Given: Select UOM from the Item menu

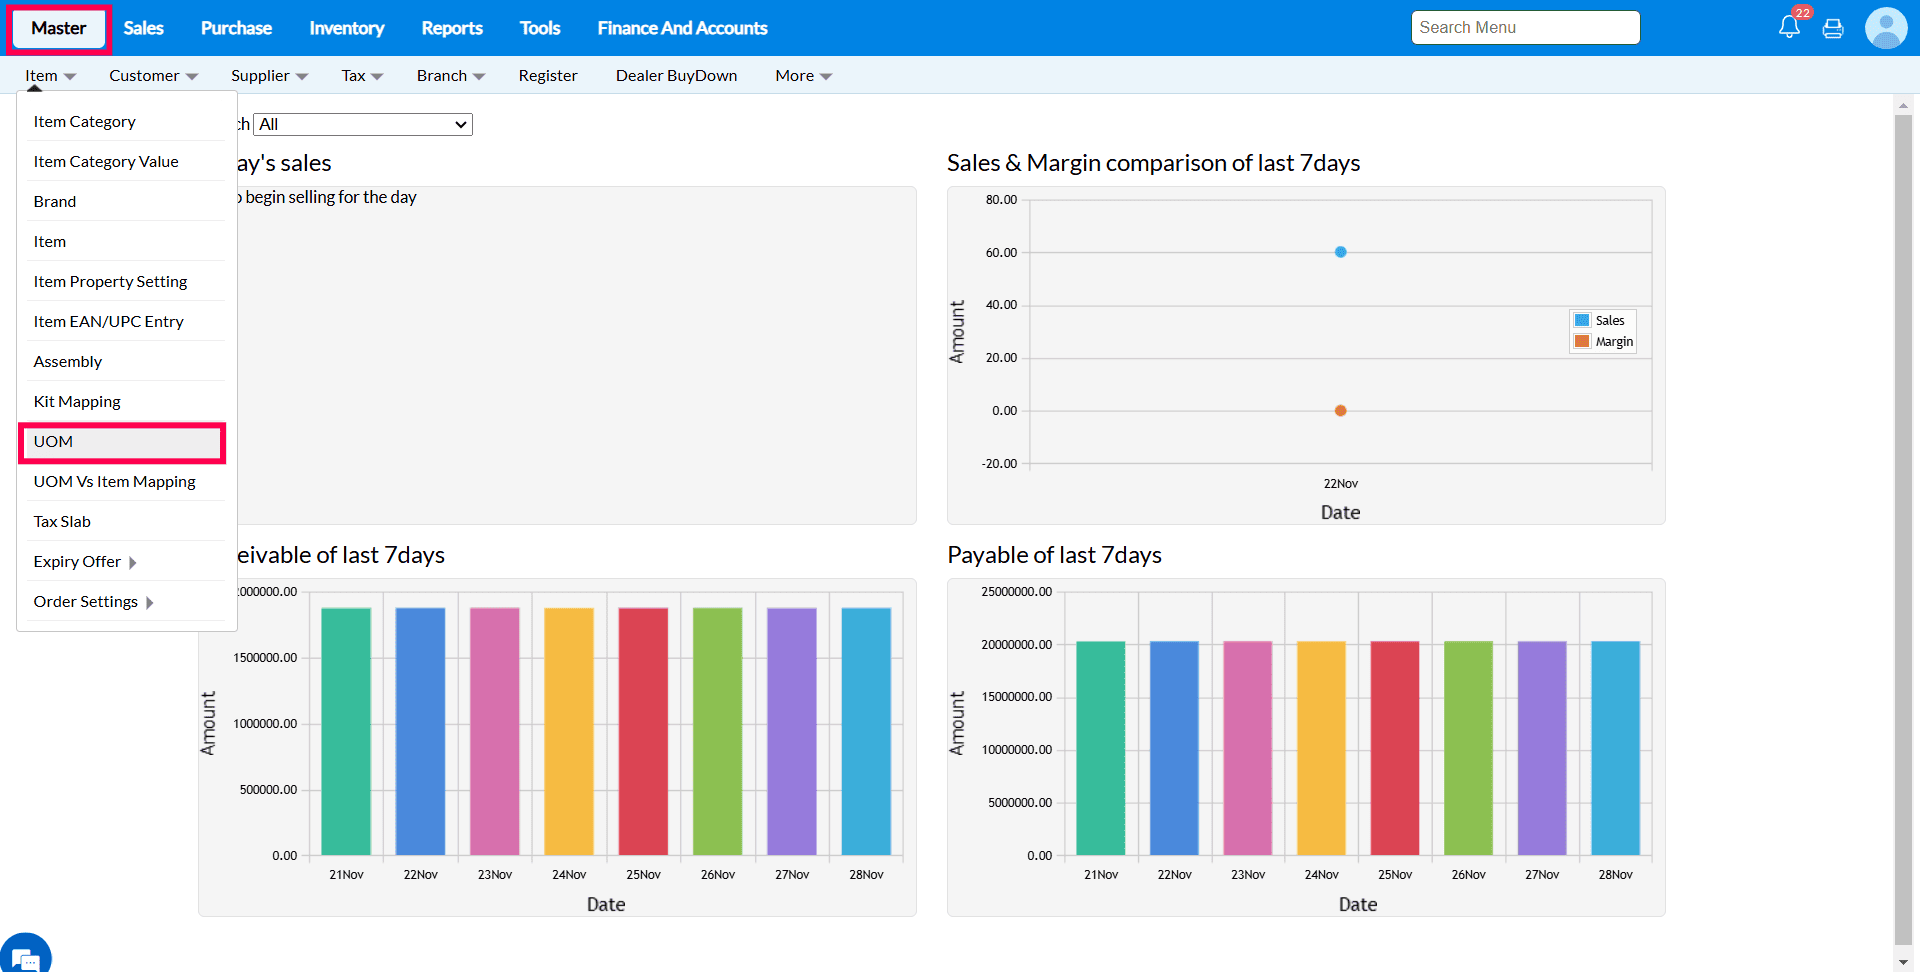Looking at the screenshot, I should (x=122, y=442).
